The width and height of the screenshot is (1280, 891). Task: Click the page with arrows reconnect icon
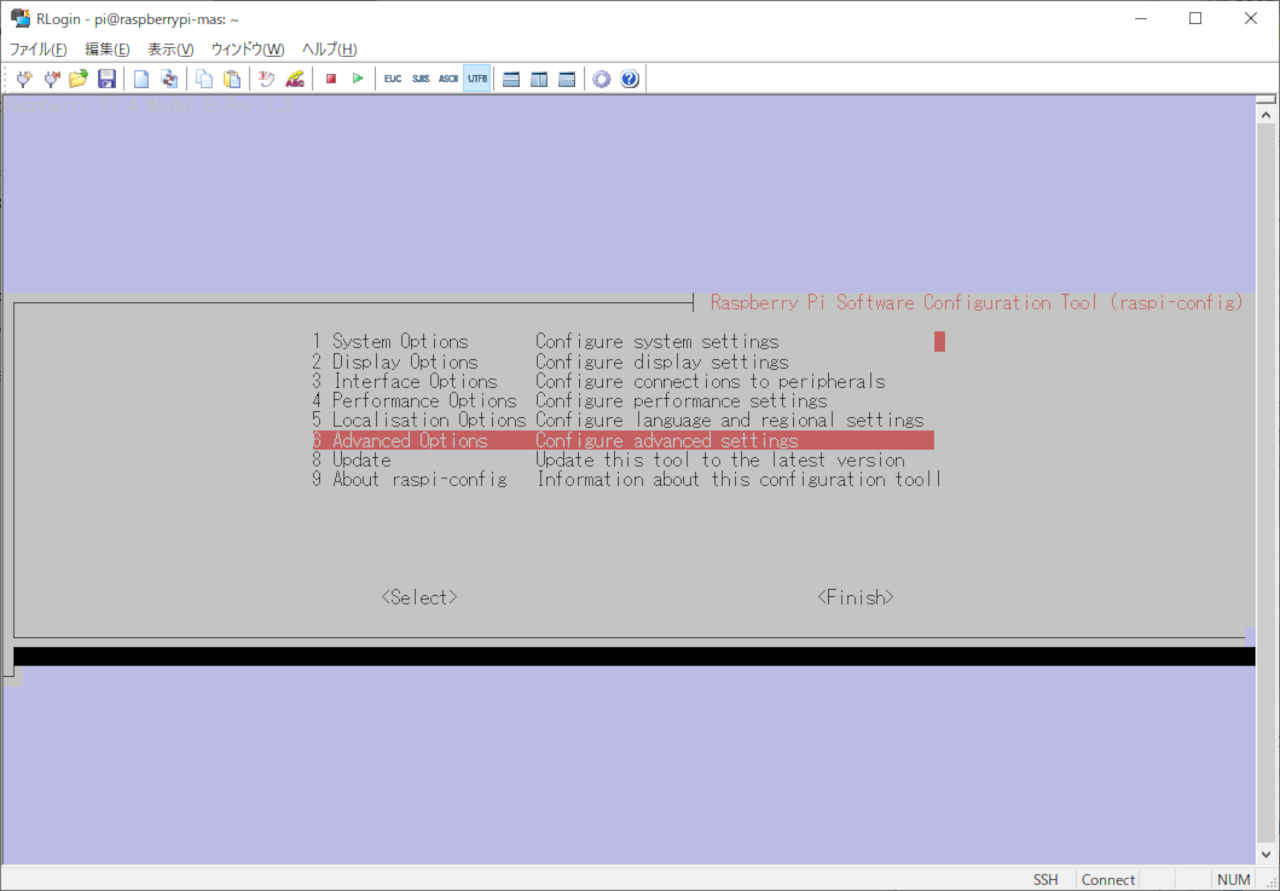169,79
